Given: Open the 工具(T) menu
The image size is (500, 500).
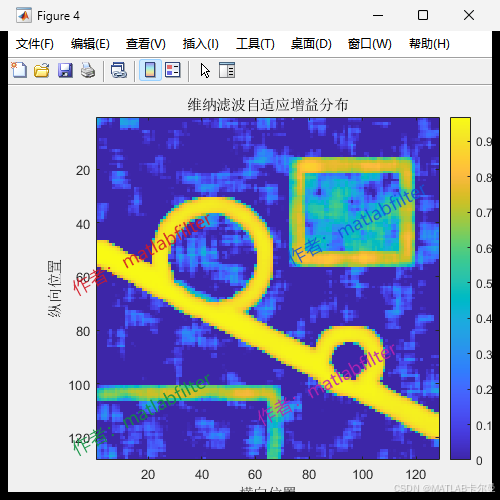Looking at the screenshot, I should [255, 44].
